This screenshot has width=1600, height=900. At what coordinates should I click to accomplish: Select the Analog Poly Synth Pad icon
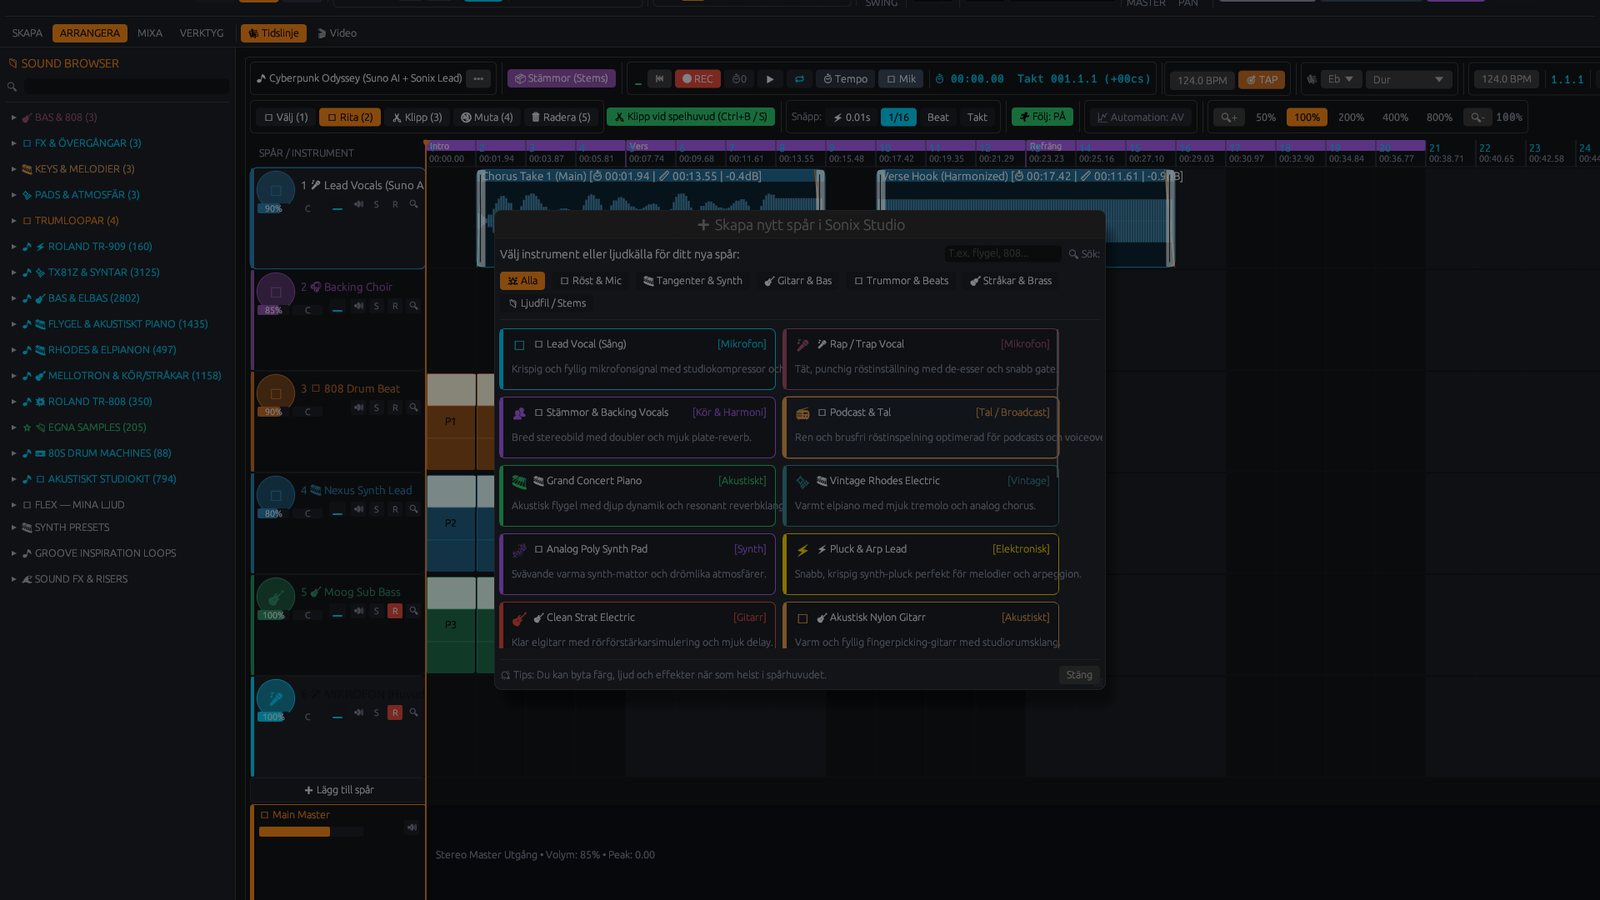(519, 550)
